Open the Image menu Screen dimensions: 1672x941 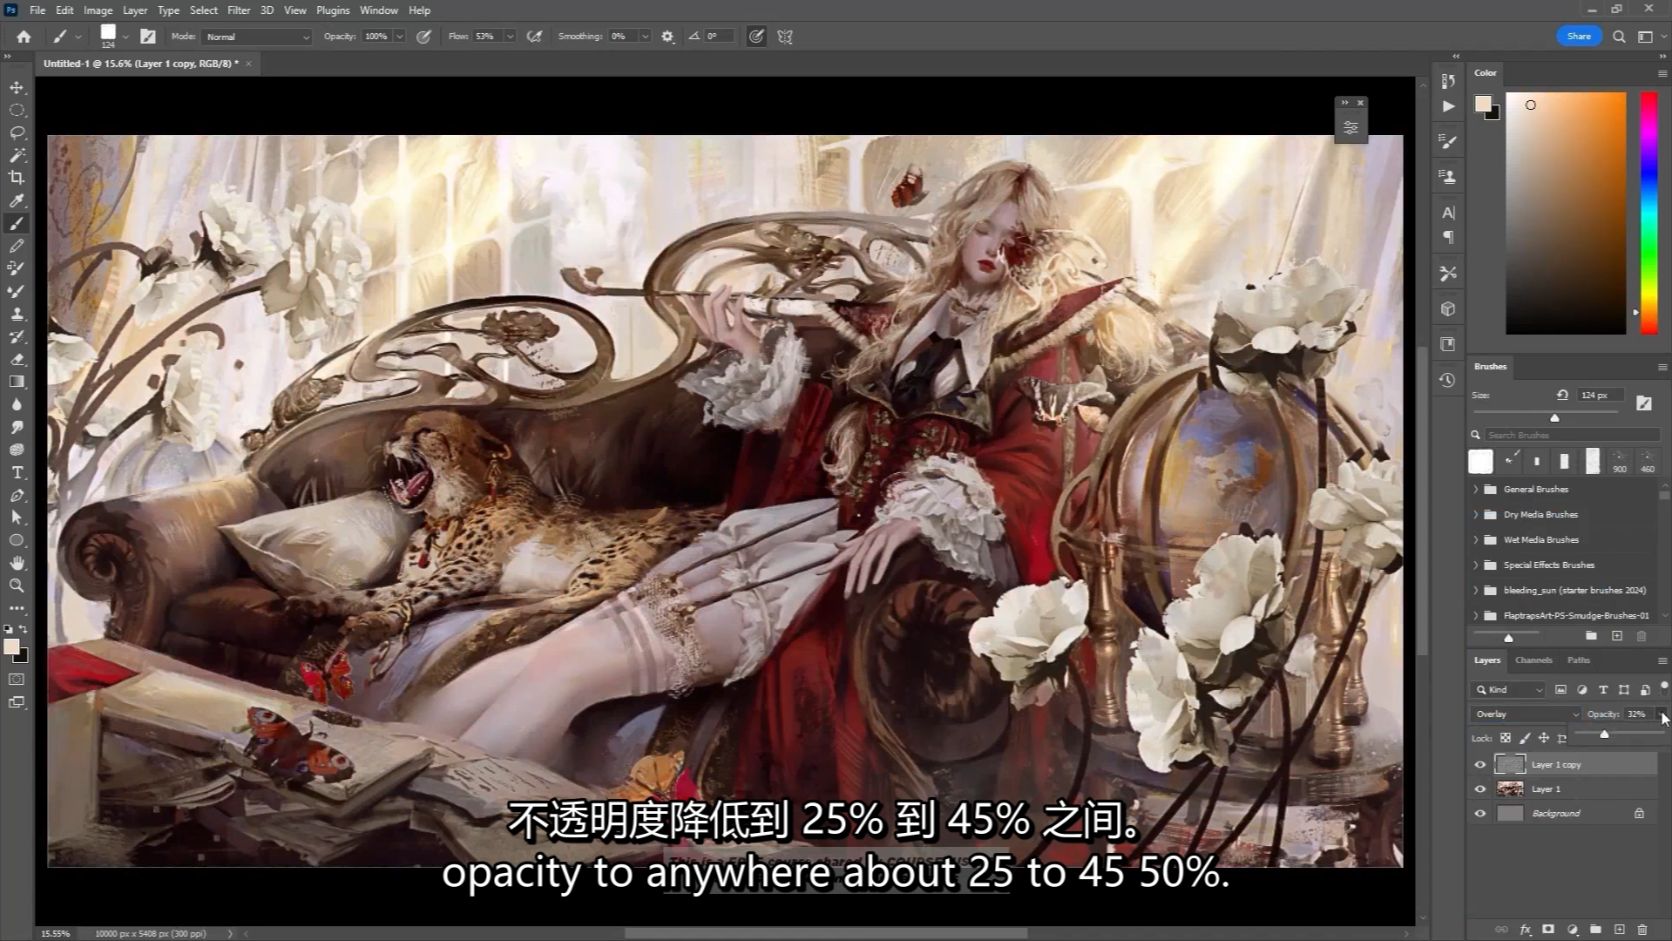pos(98,10)
